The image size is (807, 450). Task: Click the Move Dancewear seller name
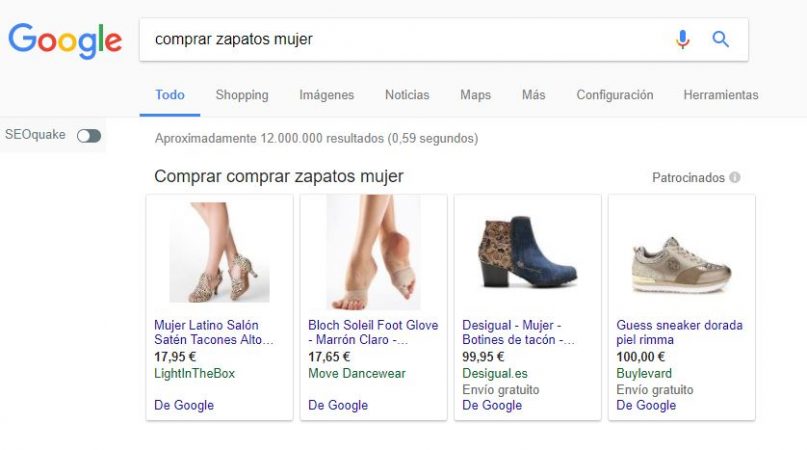pyautogui.click(x=357, y=373)
